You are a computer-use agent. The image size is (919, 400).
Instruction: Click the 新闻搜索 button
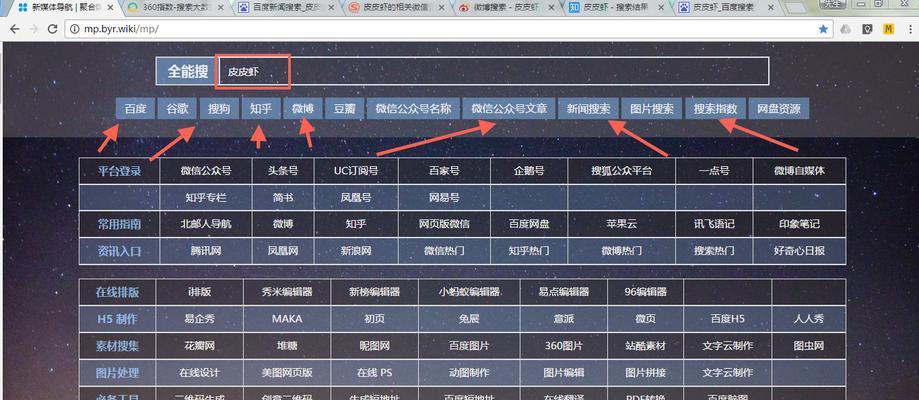click(x=588, y=109)
